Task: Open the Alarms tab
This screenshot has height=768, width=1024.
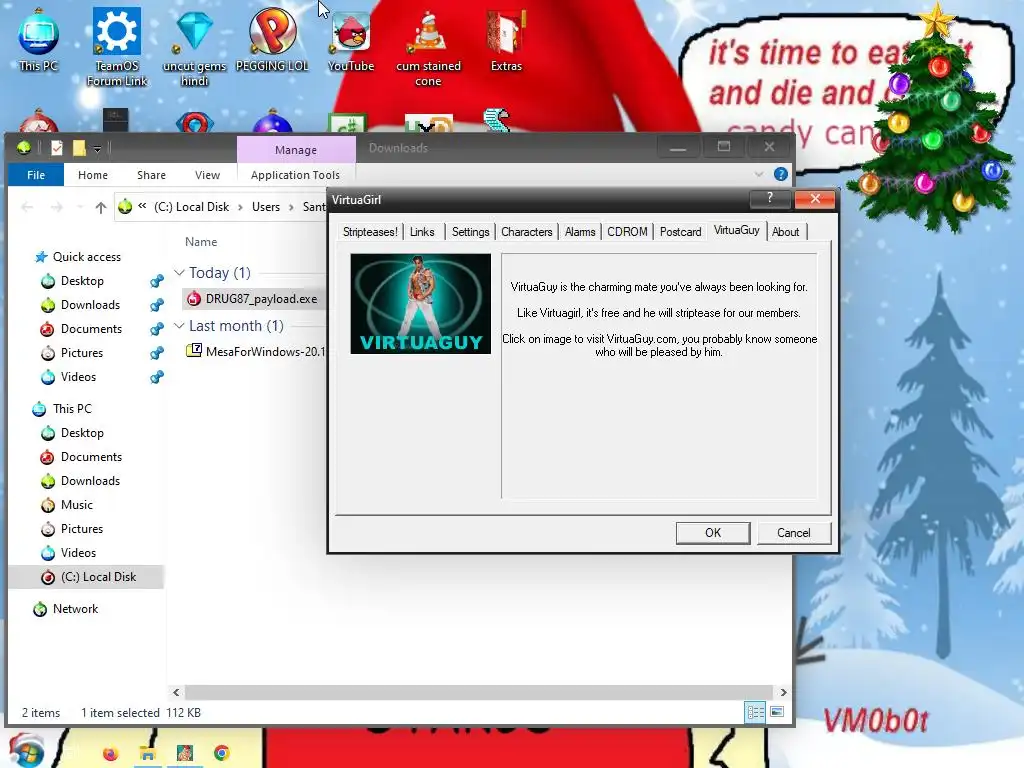Action: 580,232
